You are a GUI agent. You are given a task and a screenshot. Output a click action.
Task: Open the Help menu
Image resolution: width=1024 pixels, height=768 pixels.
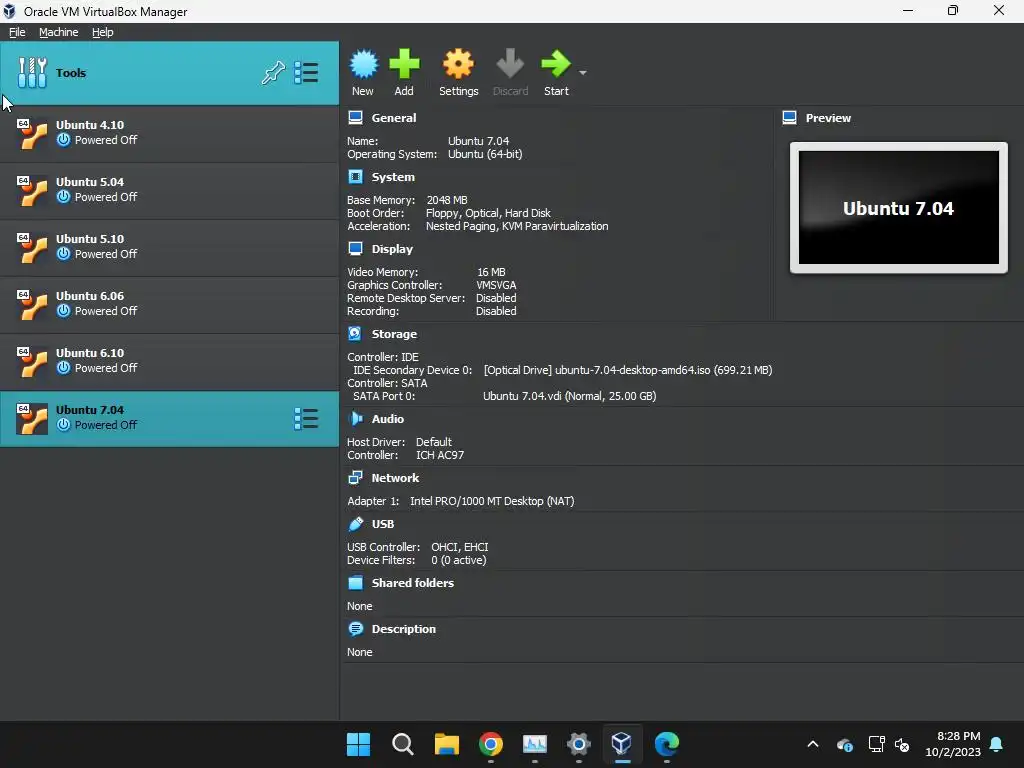coord(103,32)
